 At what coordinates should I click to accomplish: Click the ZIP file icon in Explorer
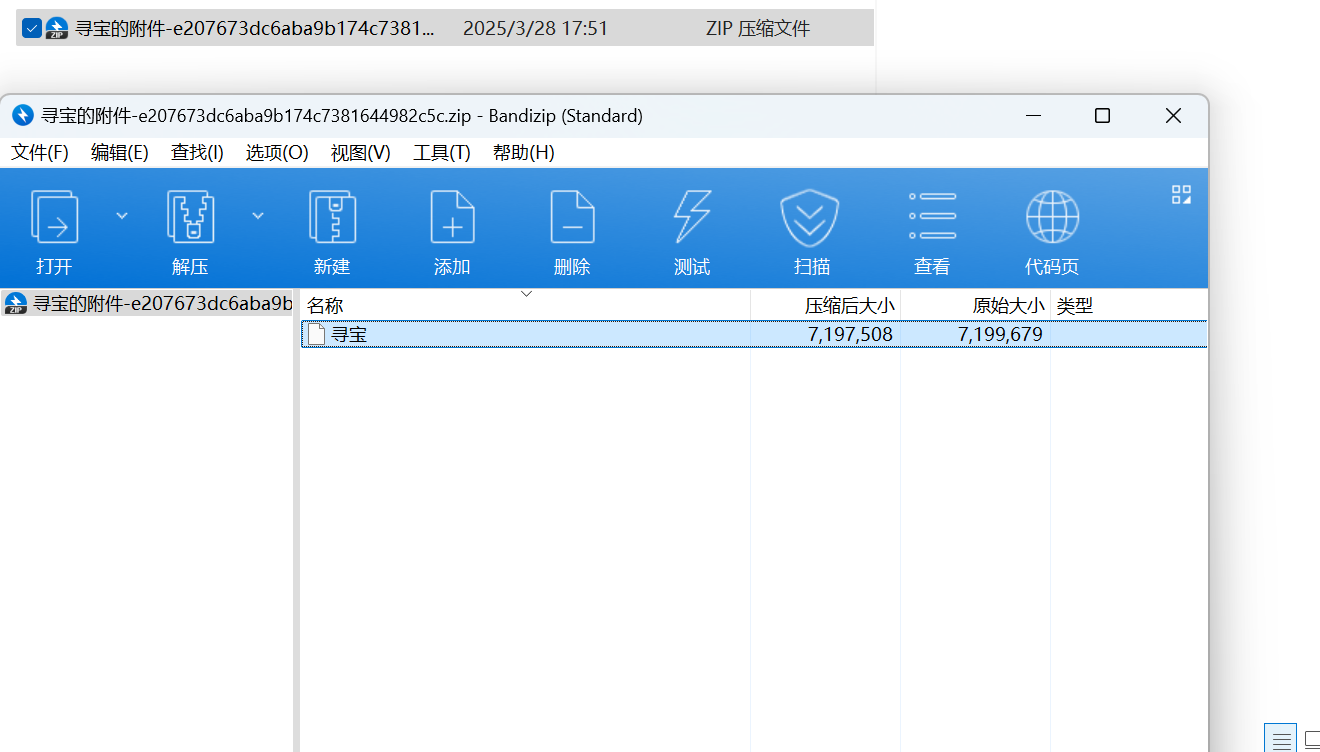[57, 28]
